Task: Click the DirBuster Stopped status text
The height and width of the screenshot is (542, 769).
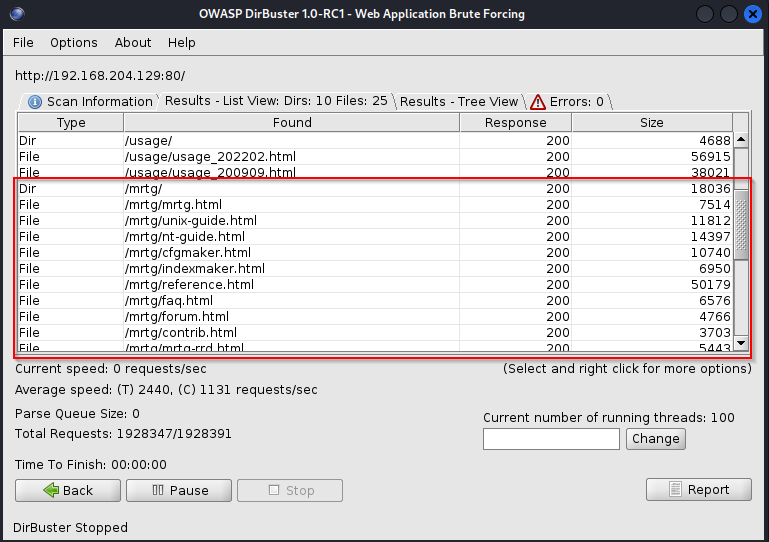Action: point(70,527)
